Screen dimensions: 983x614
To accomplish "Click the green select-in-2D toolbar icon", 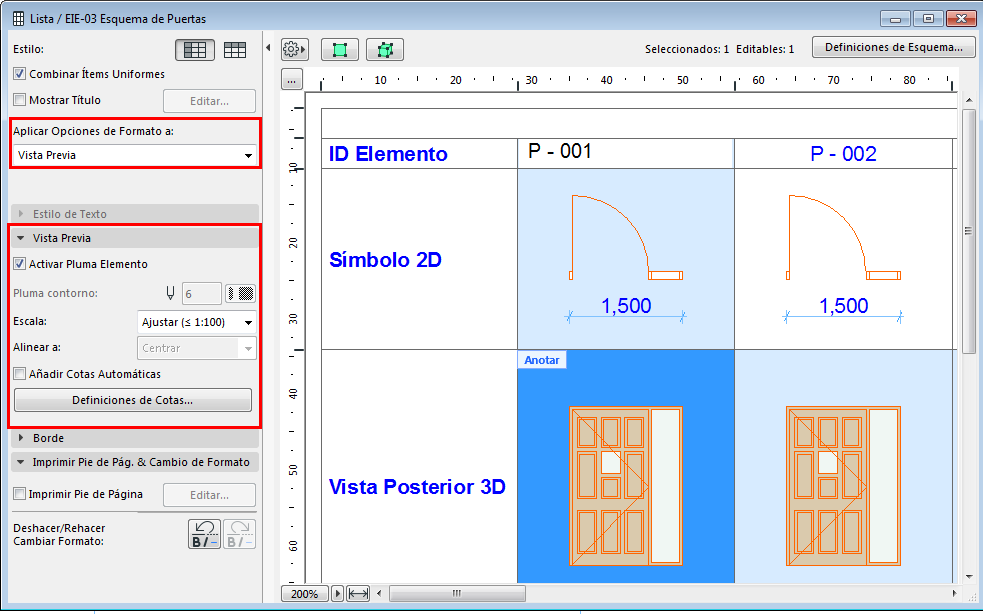I will pos(340,49).
